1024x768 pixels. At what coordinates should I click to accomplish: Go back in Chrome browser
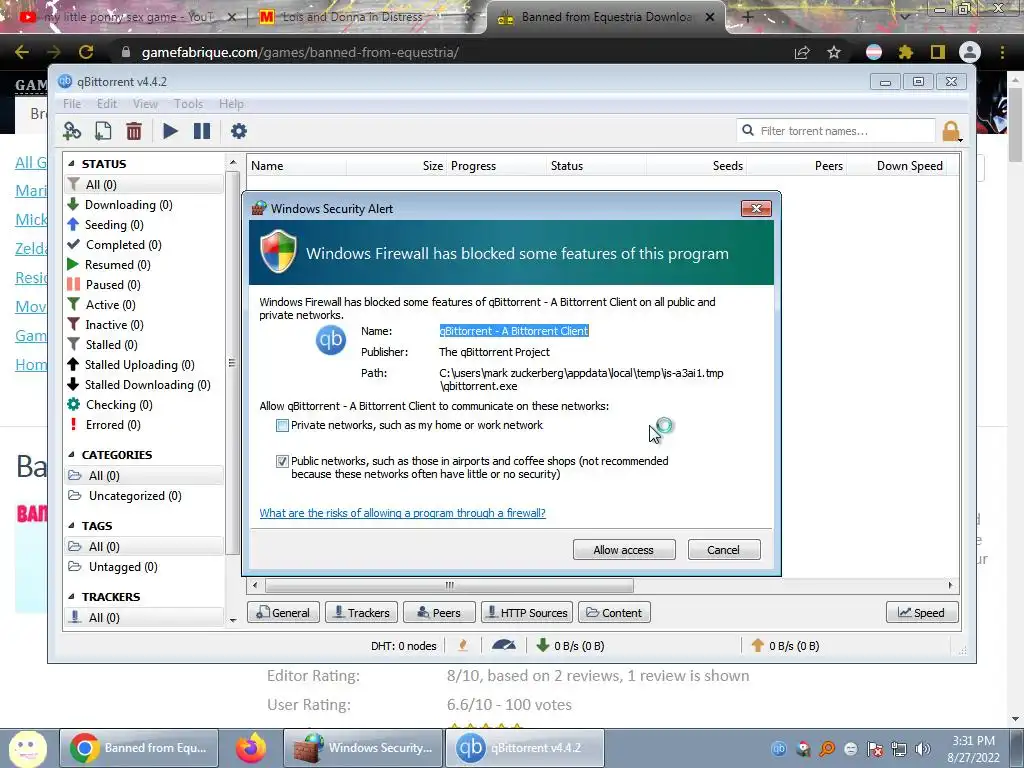pos(22,52)
